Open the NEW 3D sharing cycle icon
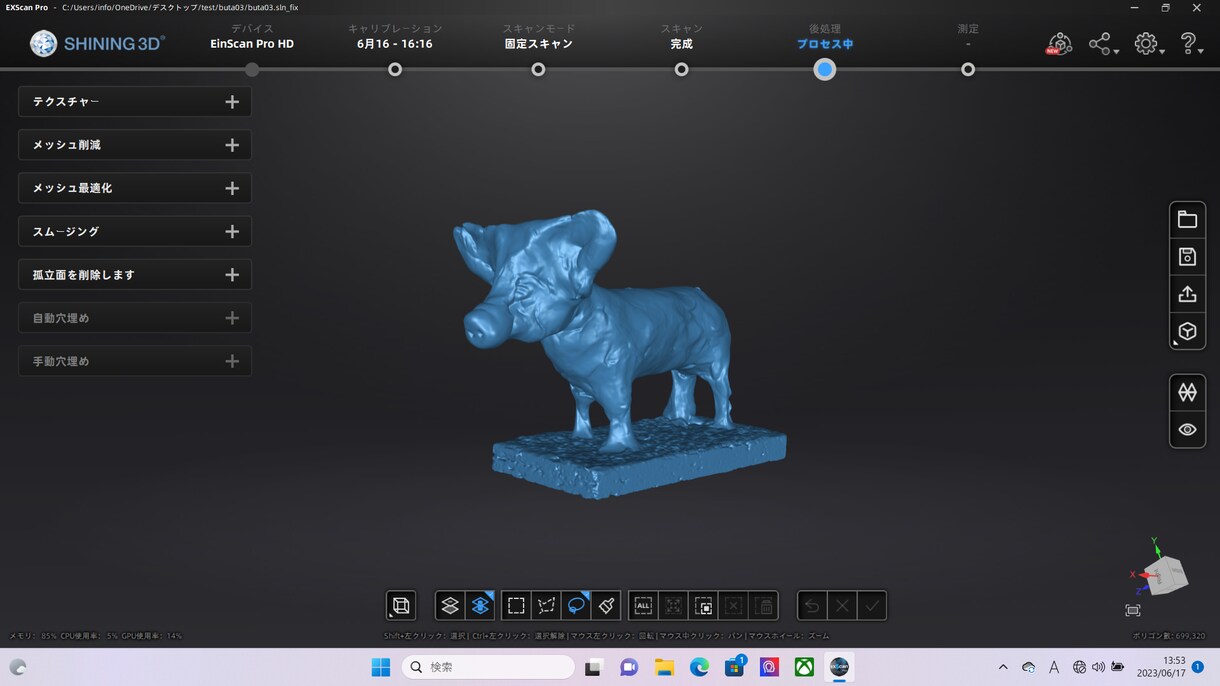Screen dimensions: 1220x686 click(x=1059, y=44)
